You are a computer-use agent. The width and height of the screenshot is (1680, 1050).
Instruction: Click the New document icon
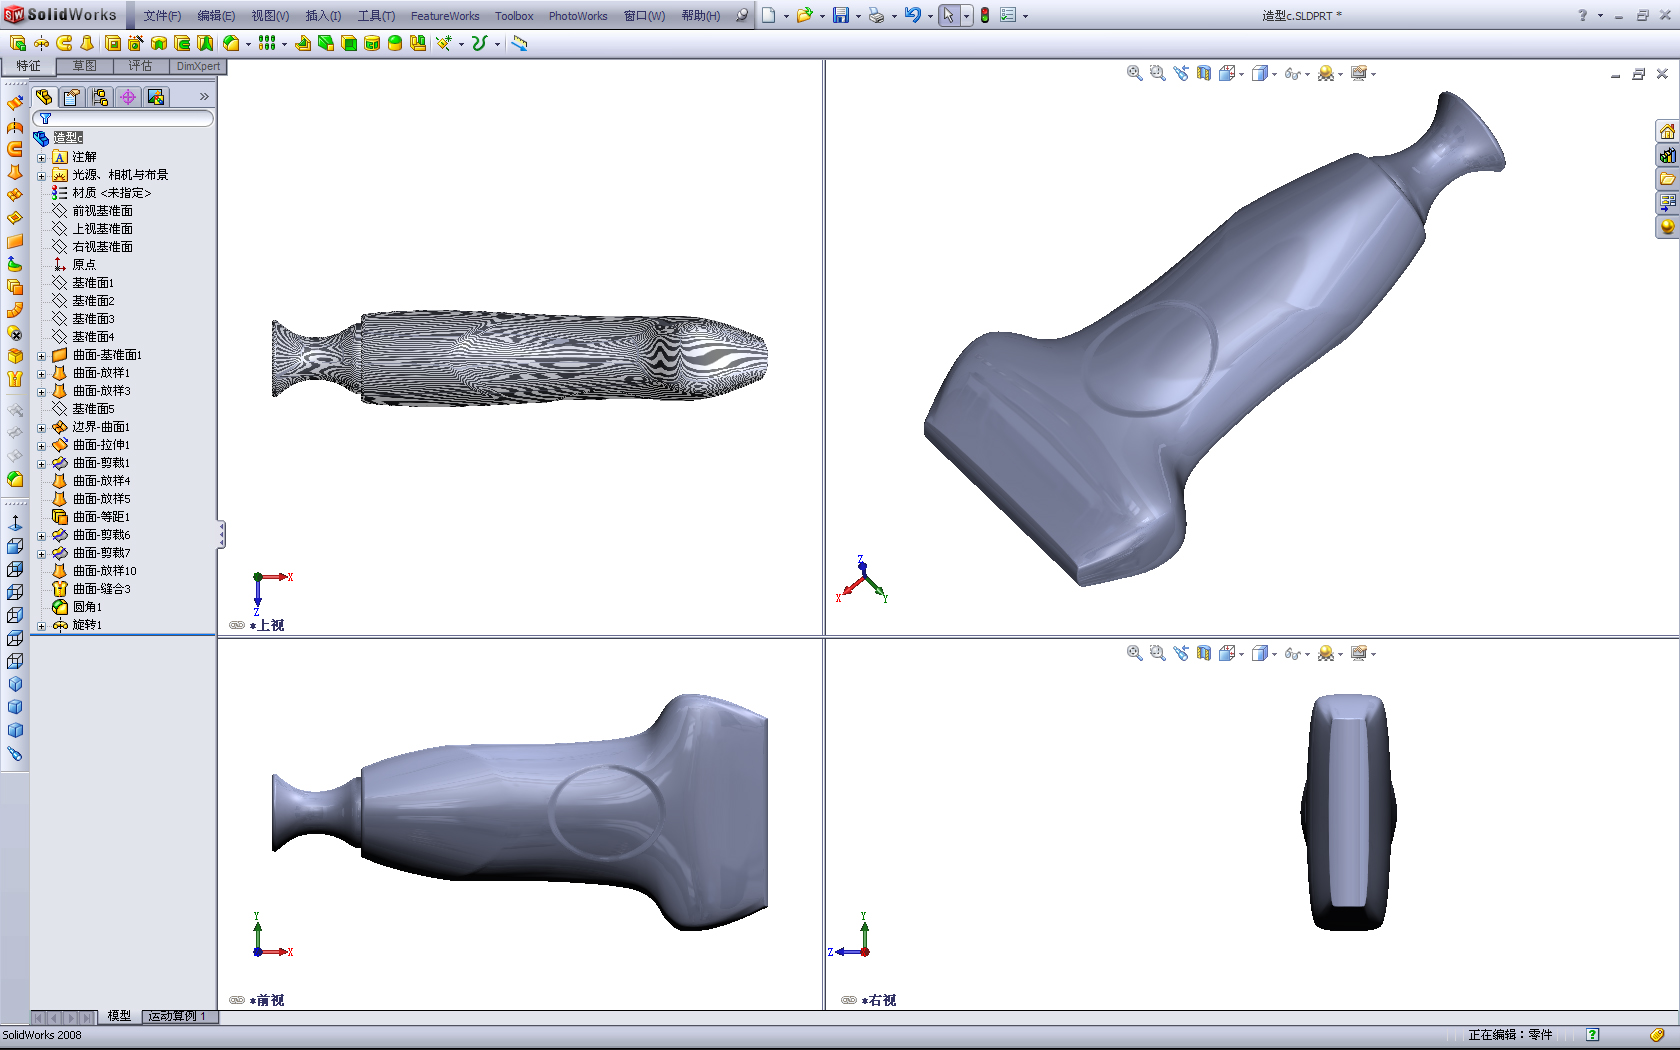tap(769, 15)
